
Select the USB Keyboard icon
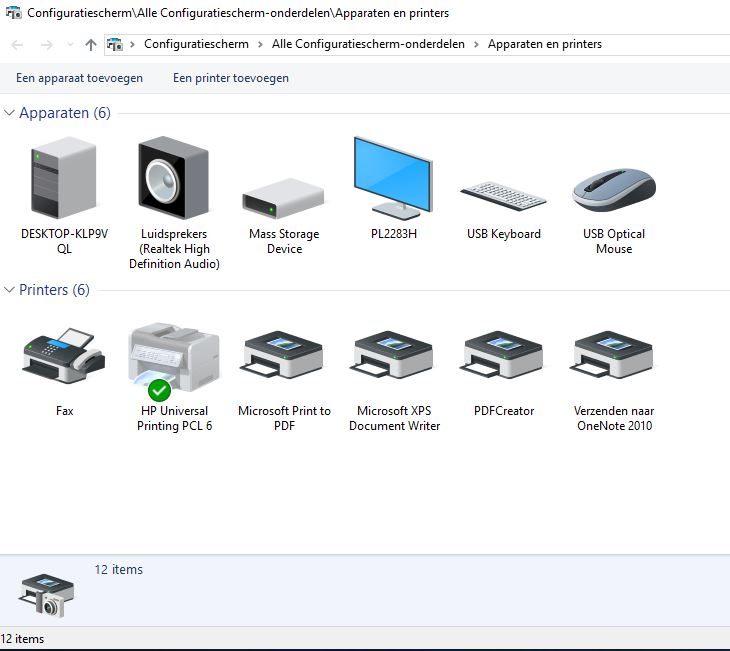503,196
